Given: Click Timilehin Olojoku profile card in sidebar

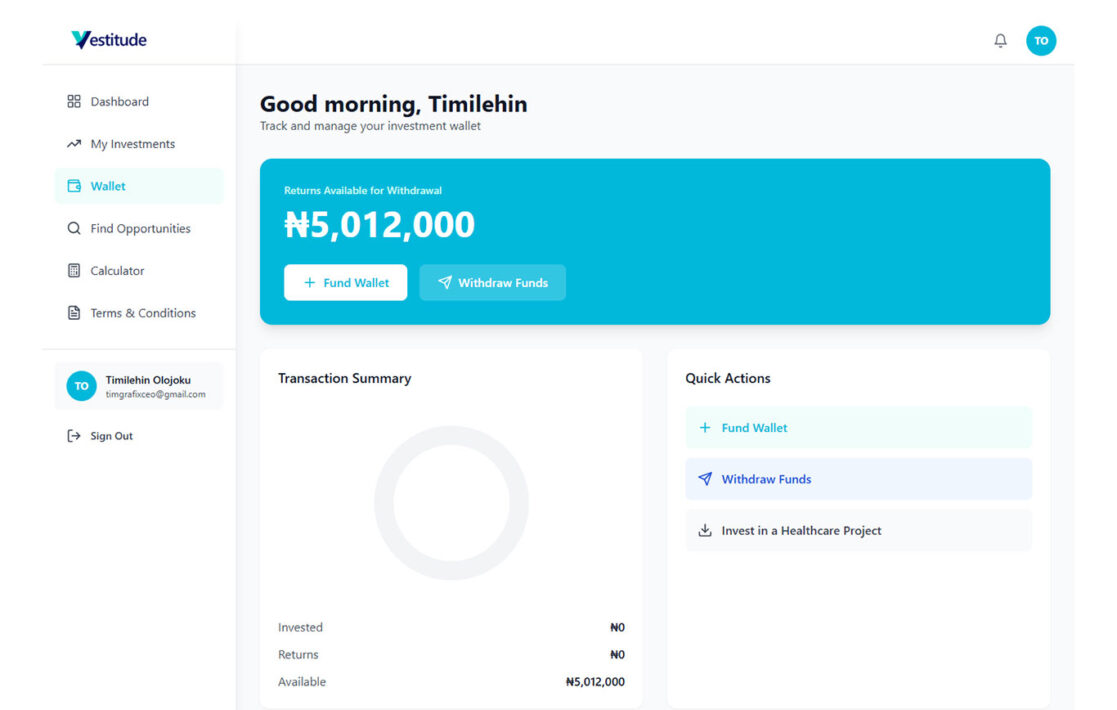Looking at the screenshot, I should click(138, 386).
